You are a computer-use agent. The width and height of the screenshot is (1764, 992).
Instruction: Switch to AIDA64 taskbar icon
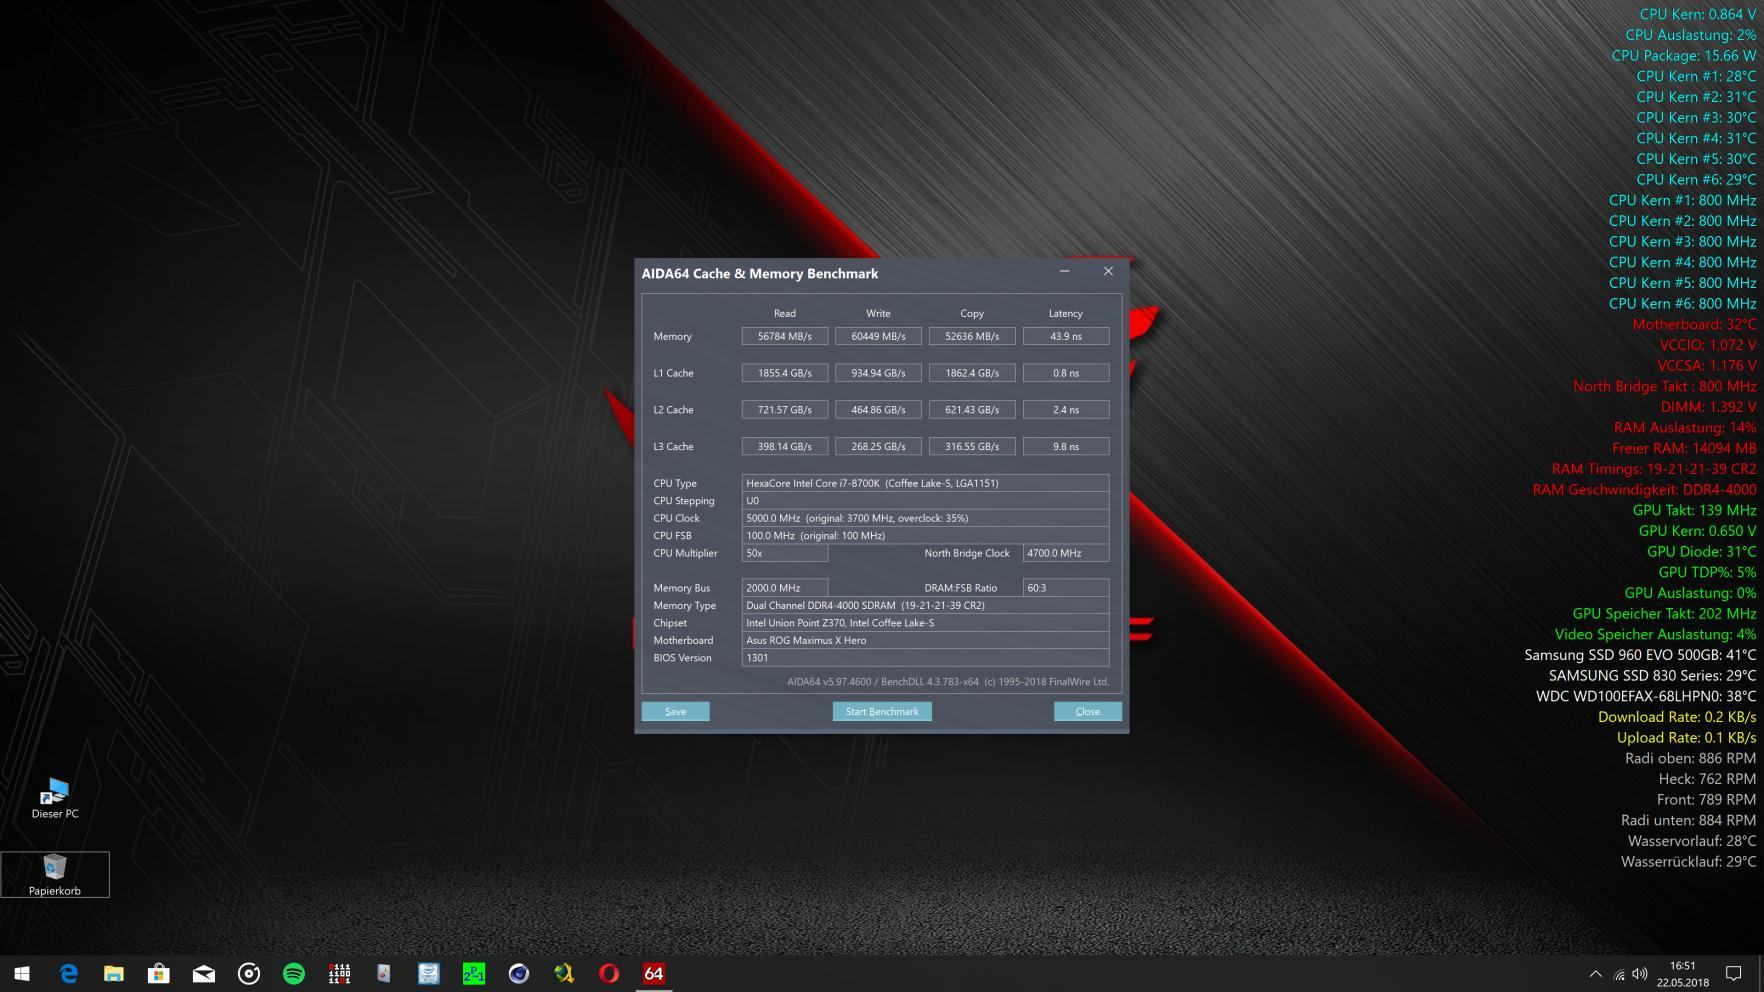(x=654, y=973)
